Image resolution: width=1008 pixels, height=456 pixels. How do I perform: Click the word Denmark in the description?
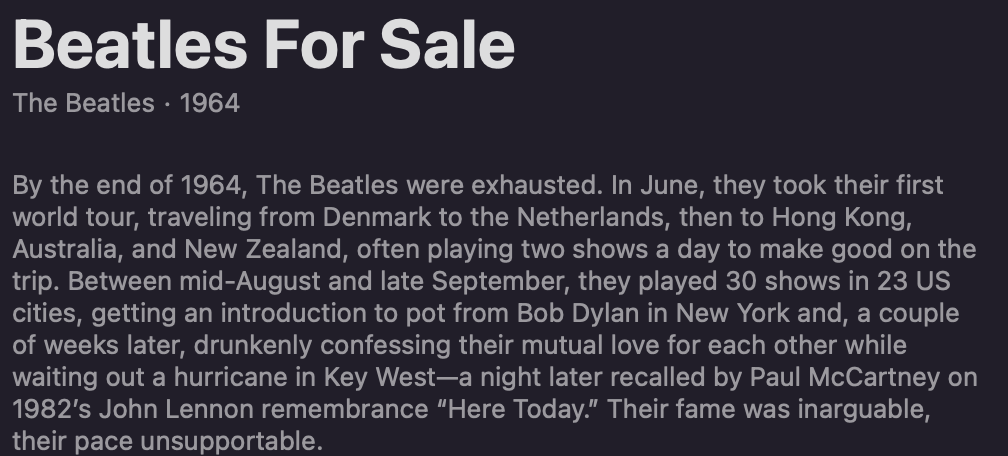coord(377,217)
